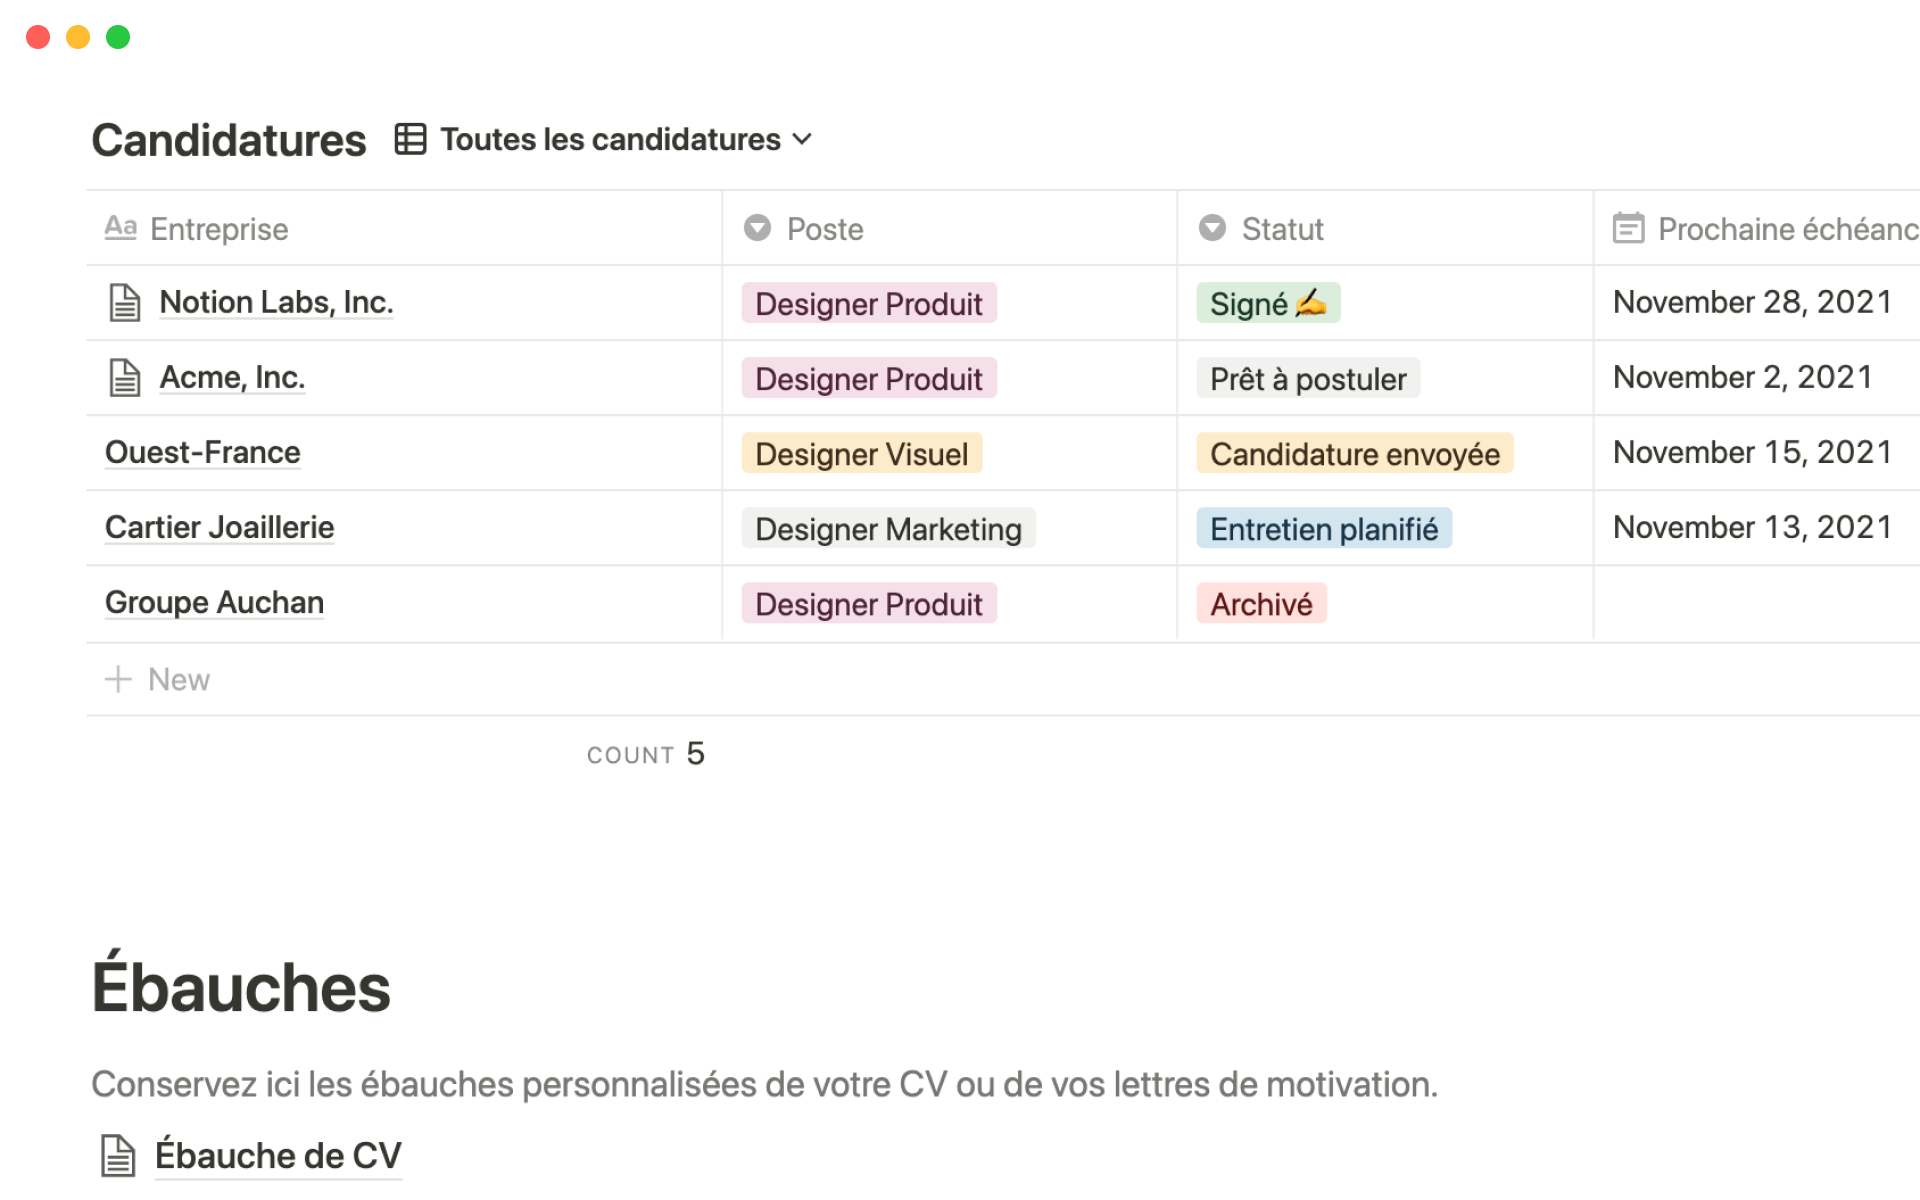Click the Ébauche de CV page icon
1920x1200 pixels.
coord(118,1155)
